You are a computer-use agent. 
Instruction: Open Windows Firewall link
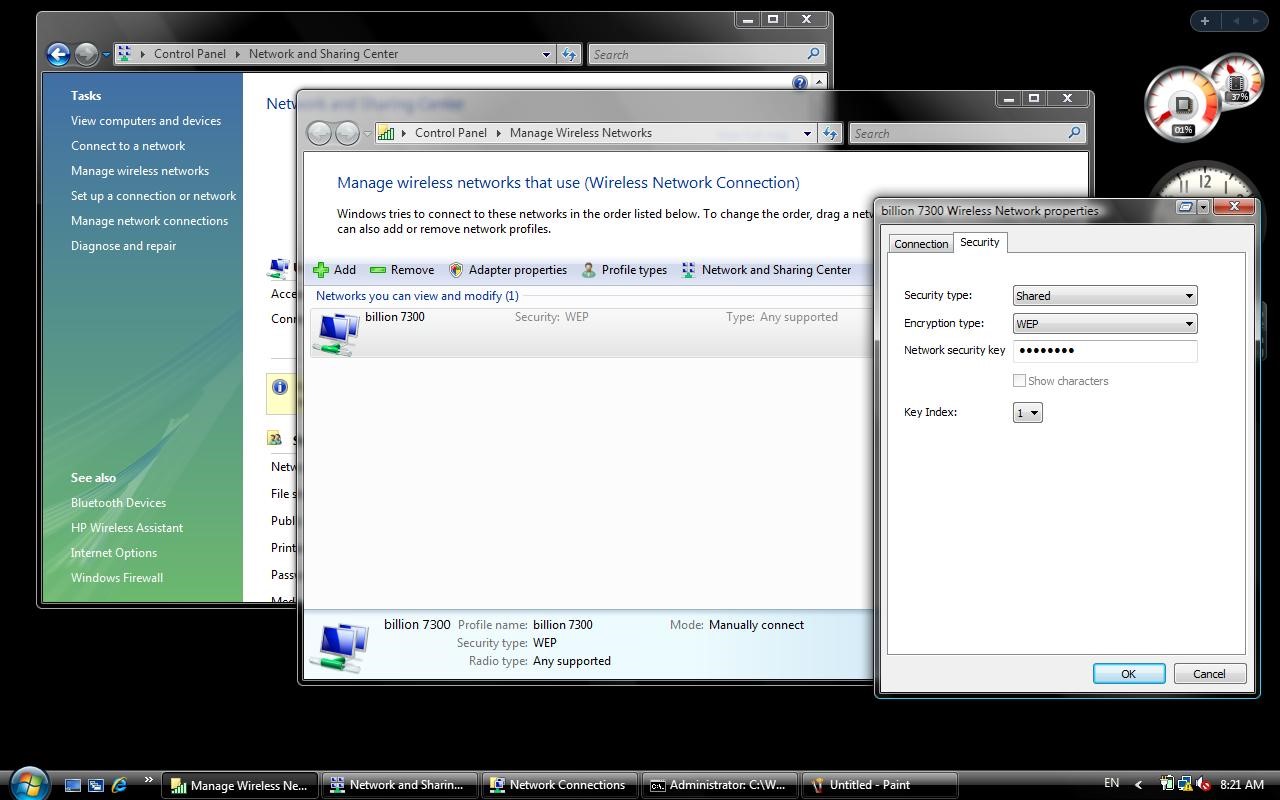click(x=117, y=578)
